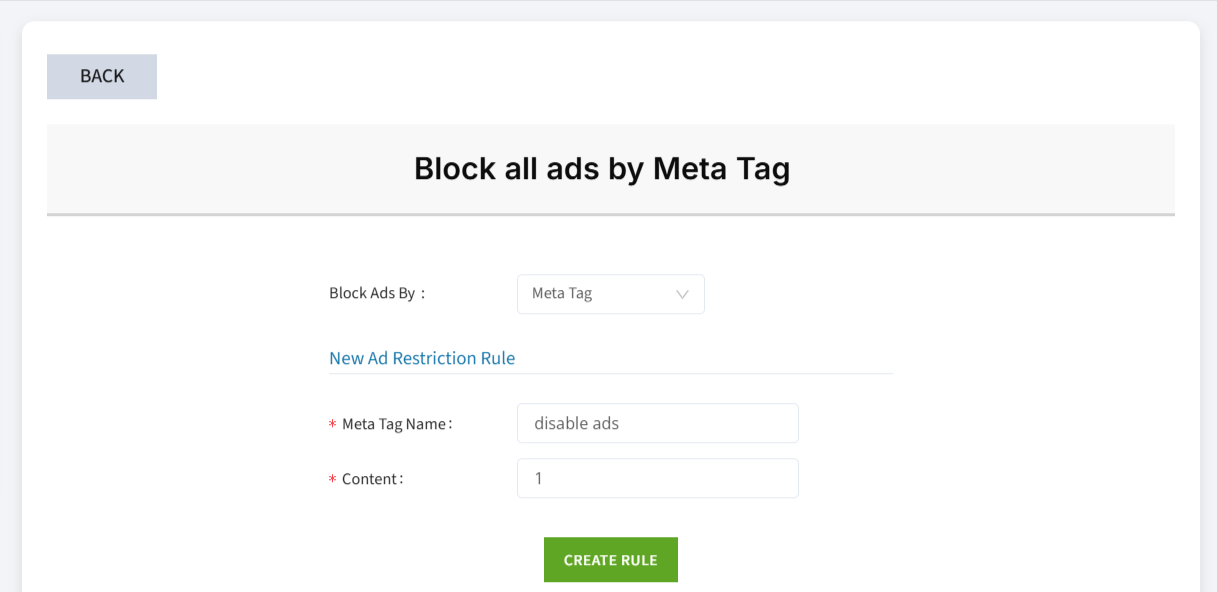The image size is (1217, 592).
Task: Click the "disable ads" text in the field
Action: click(x=577, y=423)
